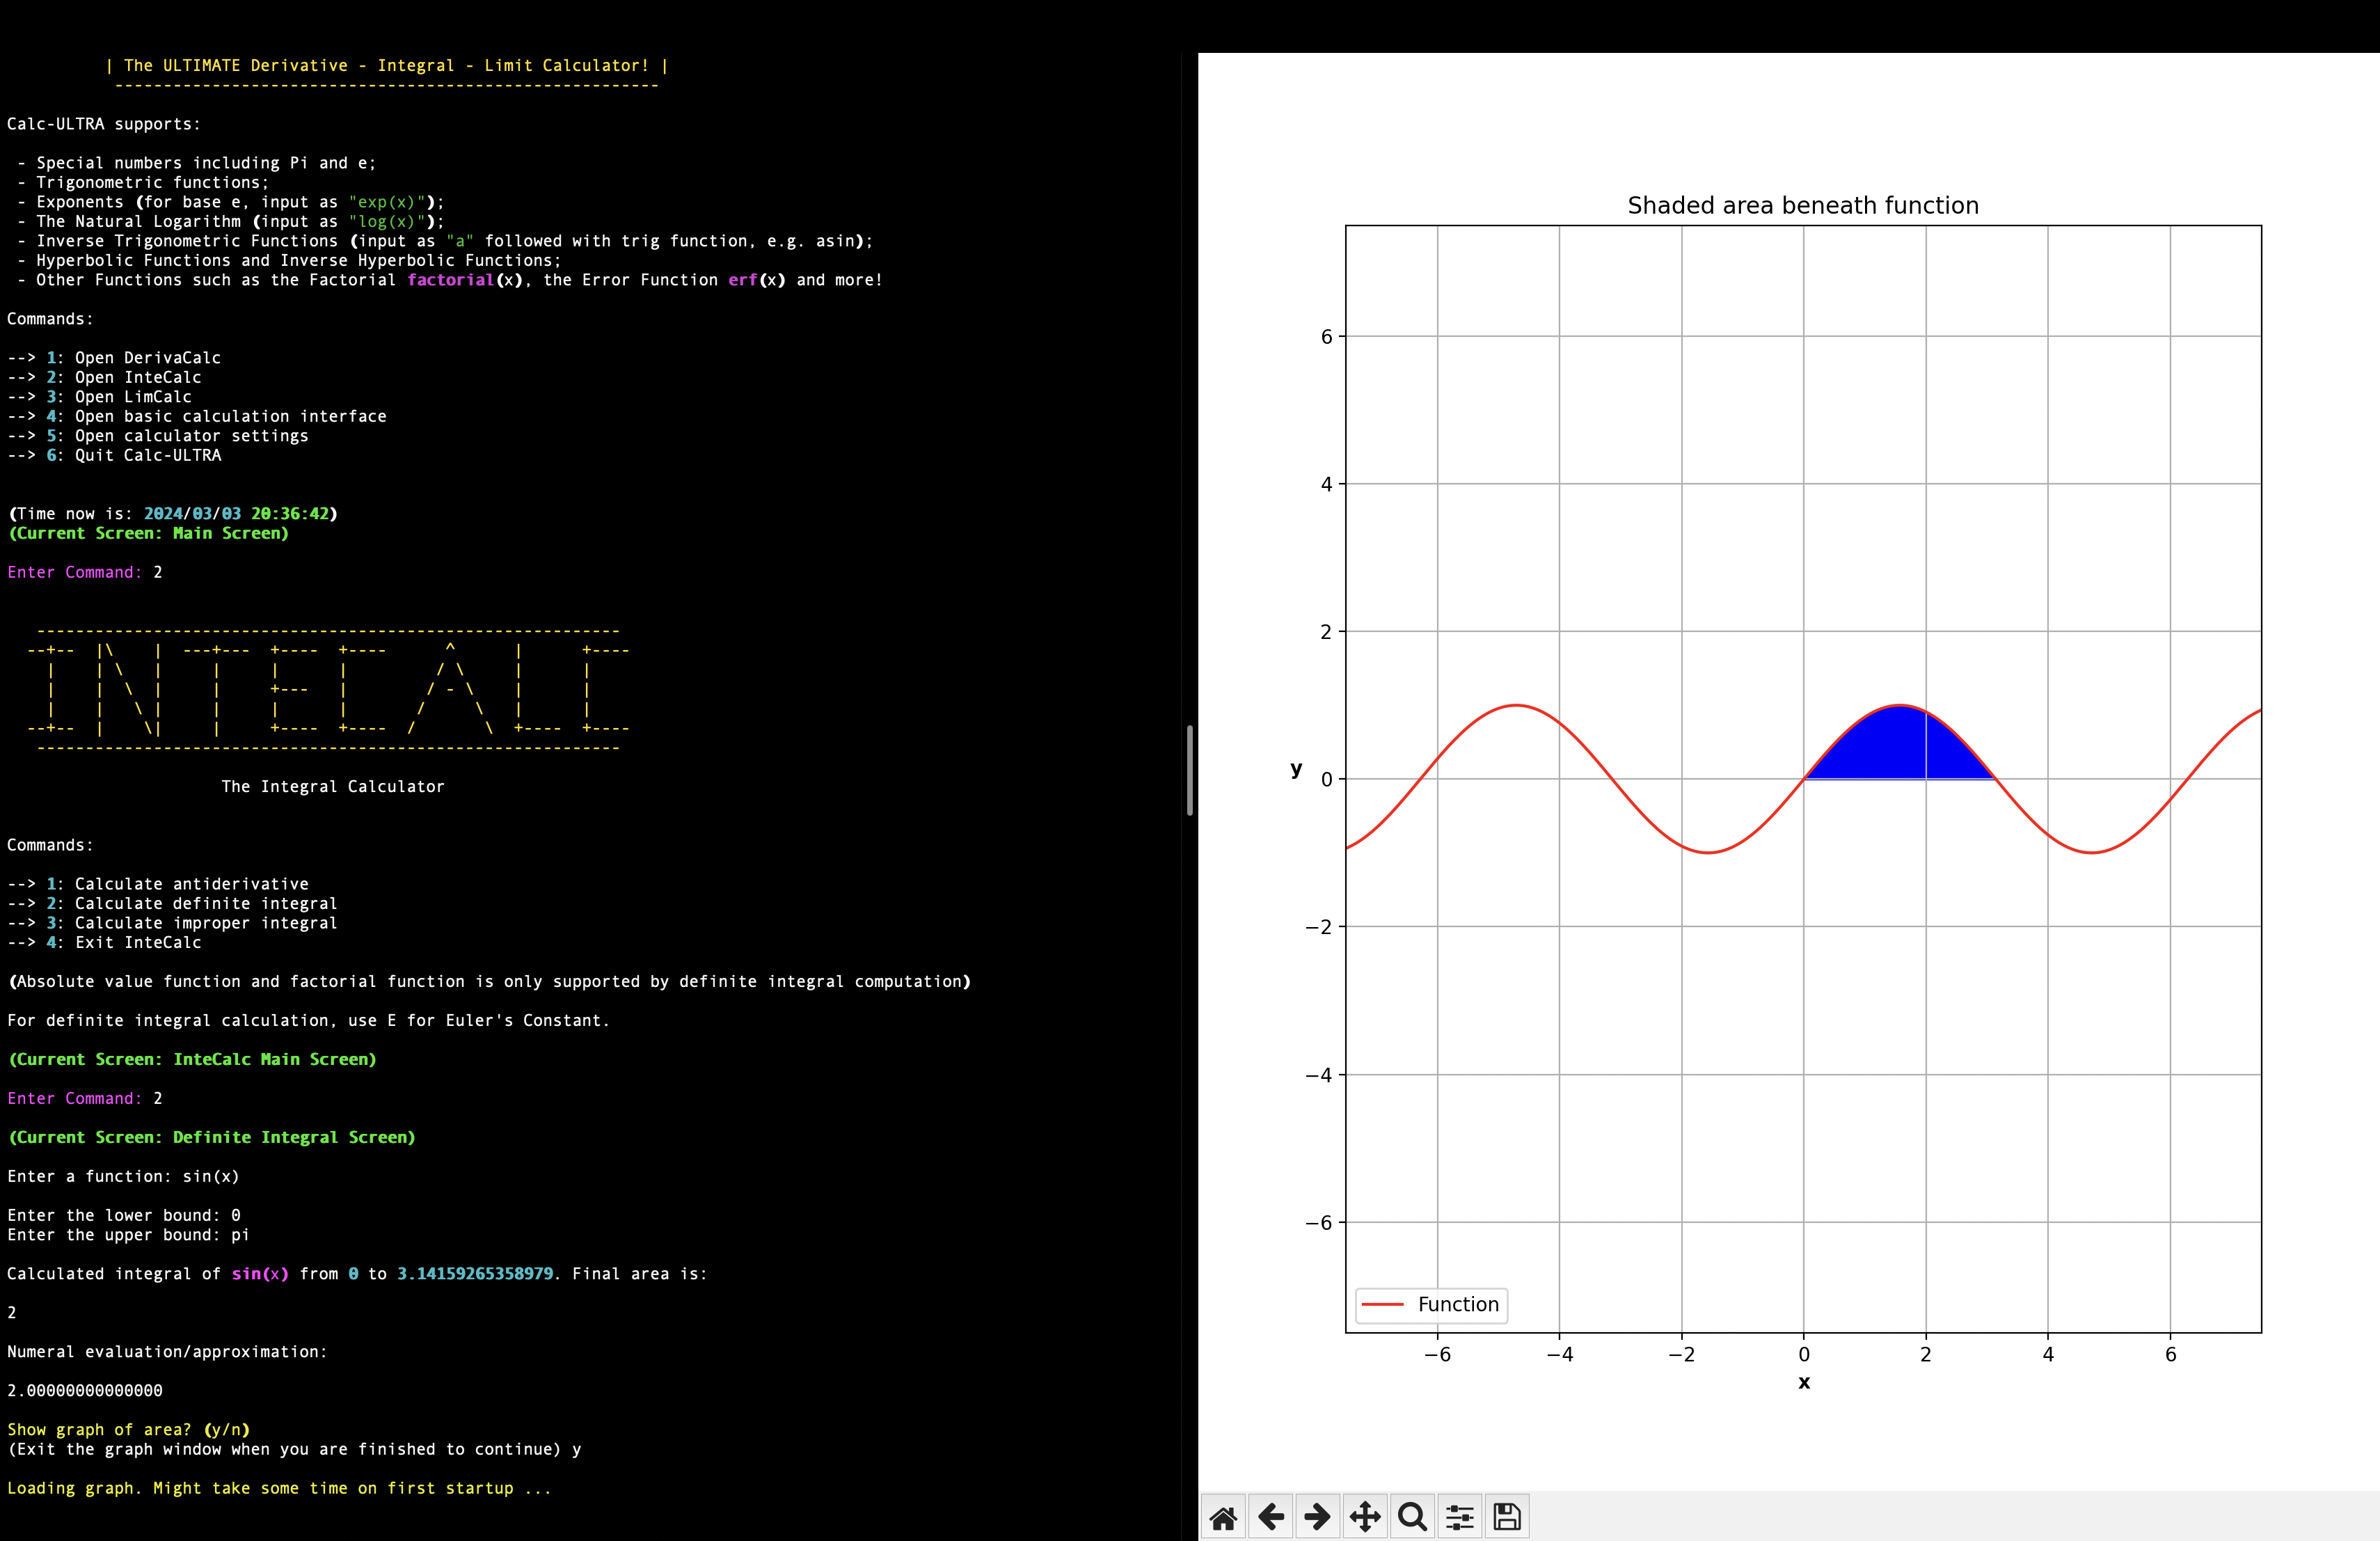Image resolution: width=2380 pixels, height=1541 pixels.
Task: Click the Home icon to reset plot view
Action: point(1224,1516)
